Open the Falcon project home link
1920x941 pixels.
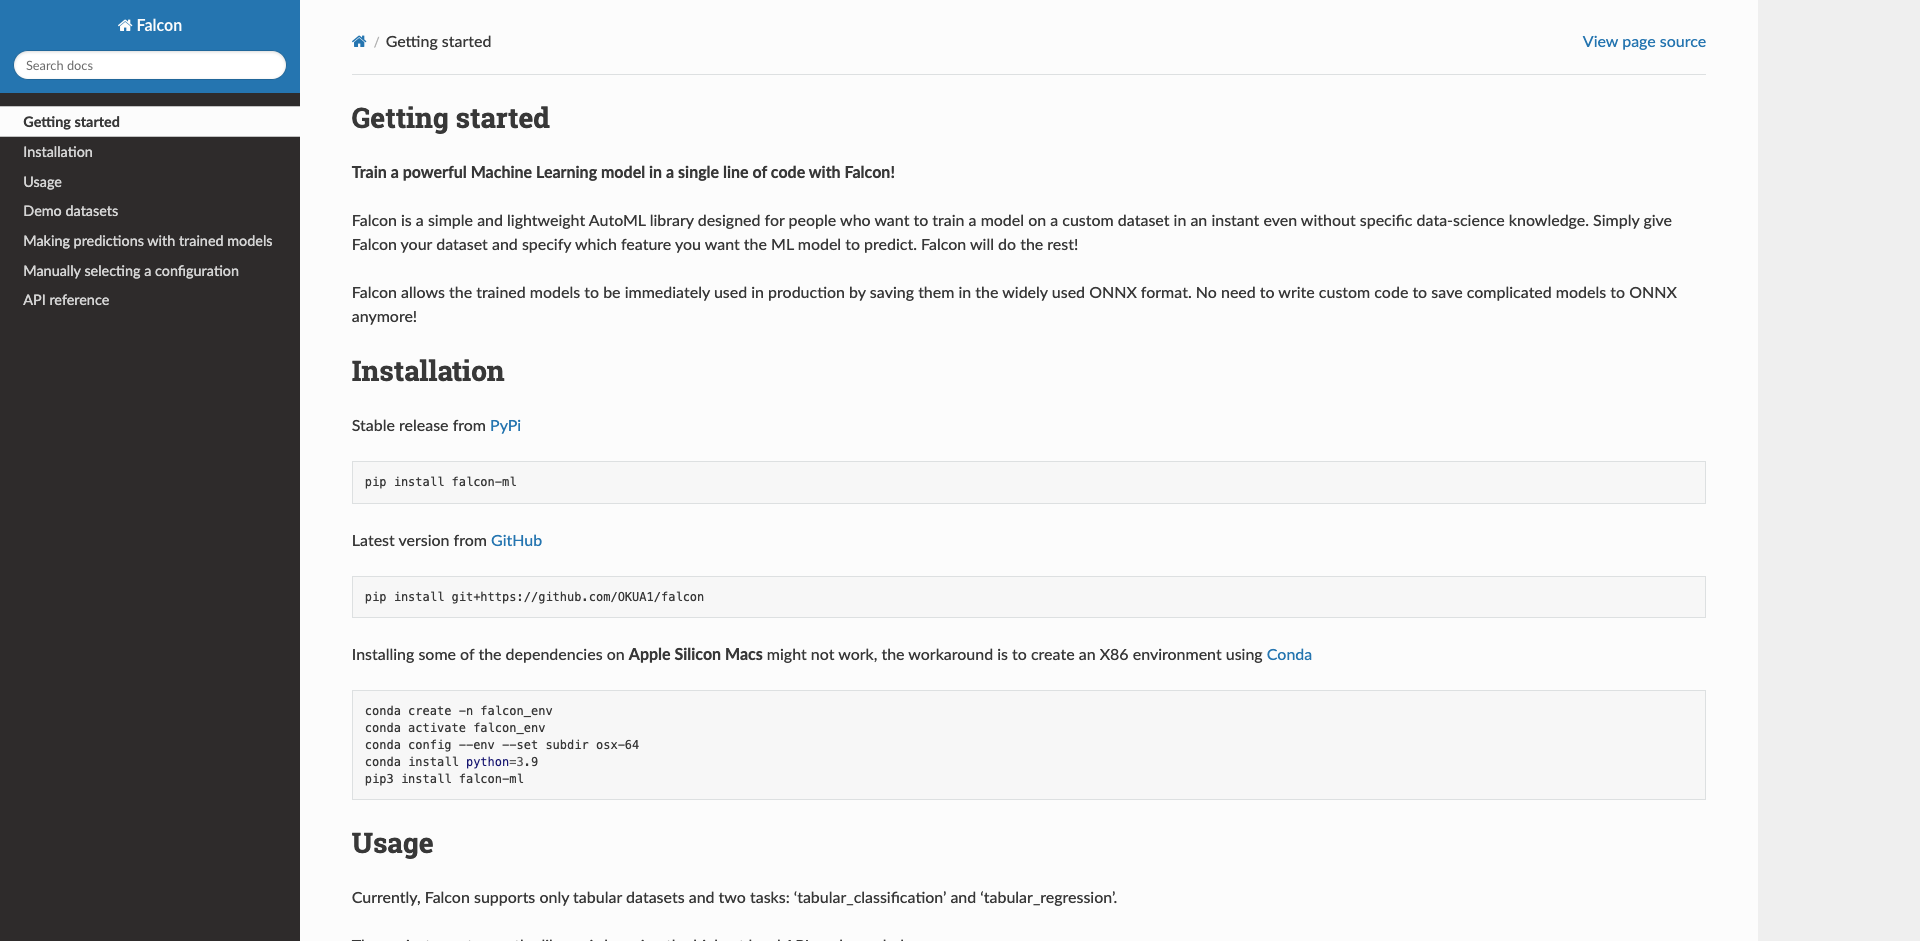150,25
